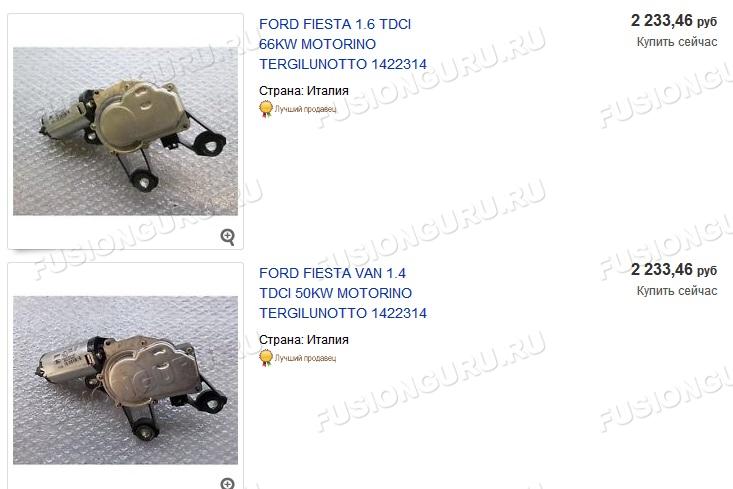Open the first wiper motor product photo

(x=125, y=131)
